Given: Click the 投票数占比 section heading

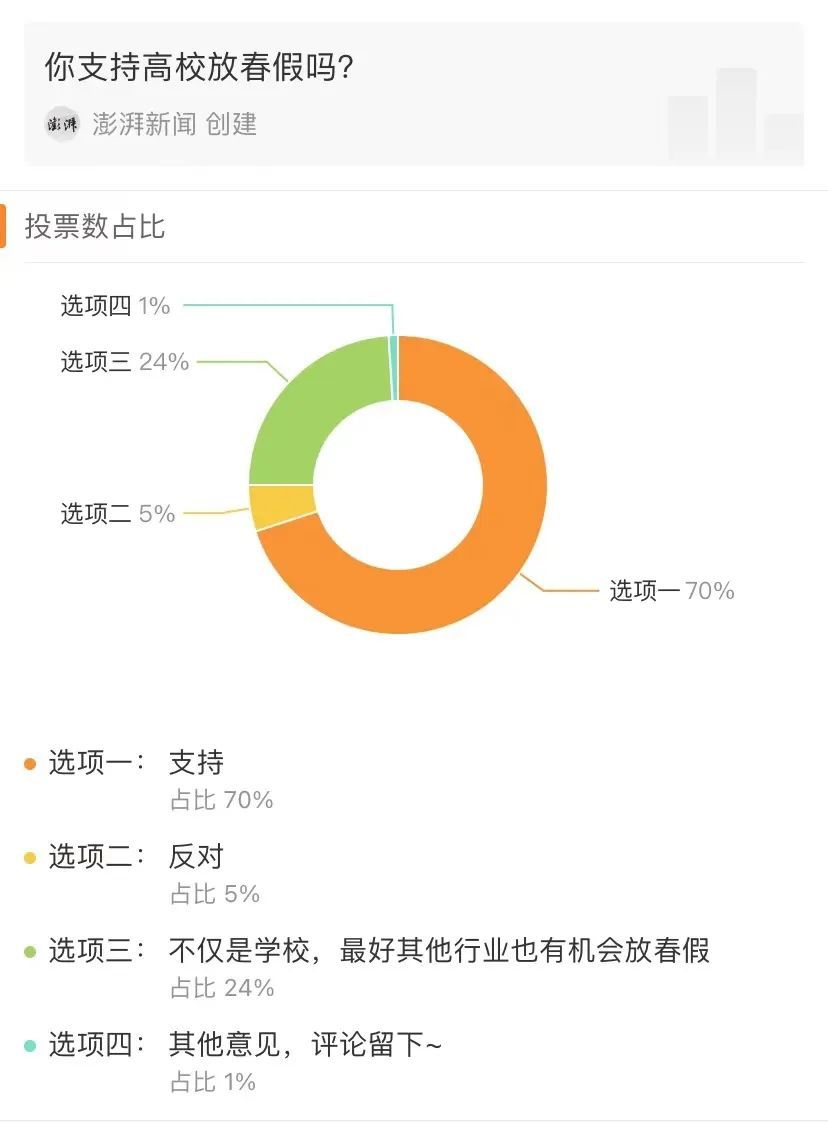Looking at the screenshot, I should [x=95, y=227].
